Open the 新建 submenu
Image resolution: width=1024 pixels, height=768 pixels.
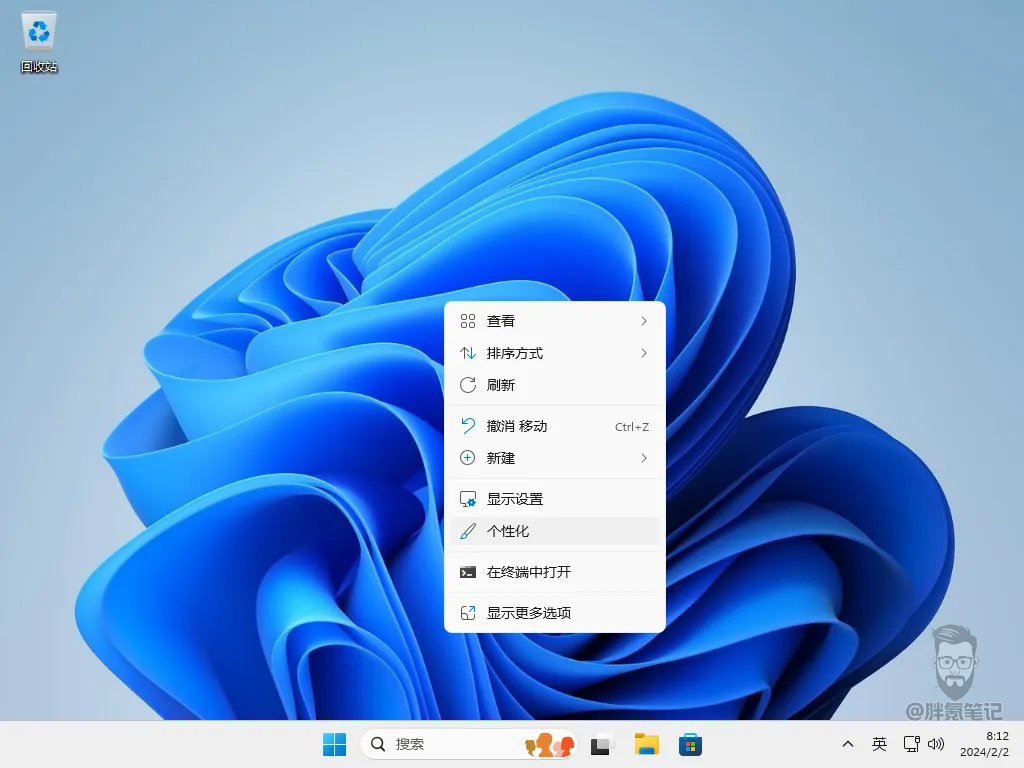pos(554,458)
